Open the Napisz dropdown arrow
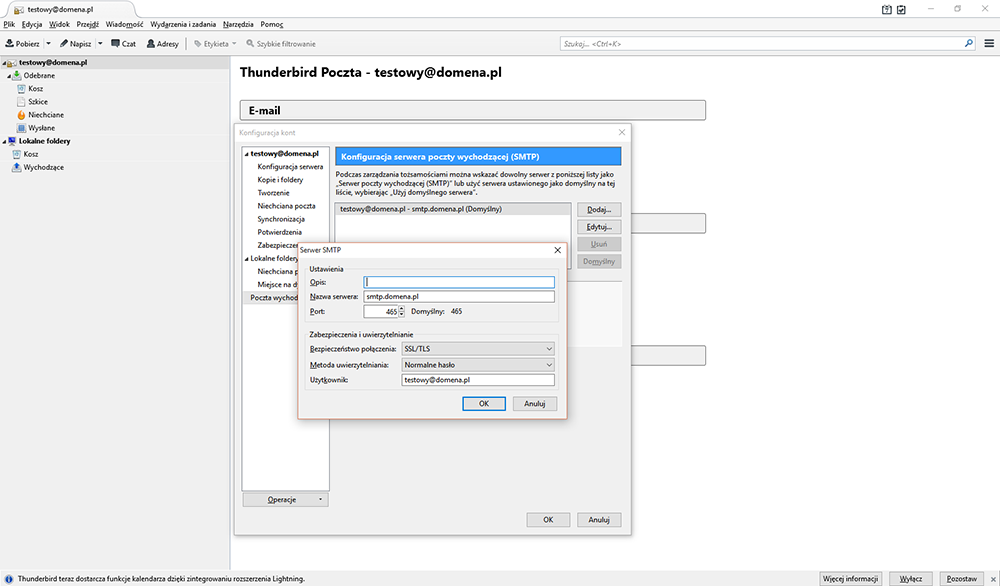This screenshot has height=586, width=1000. (100, 44)
